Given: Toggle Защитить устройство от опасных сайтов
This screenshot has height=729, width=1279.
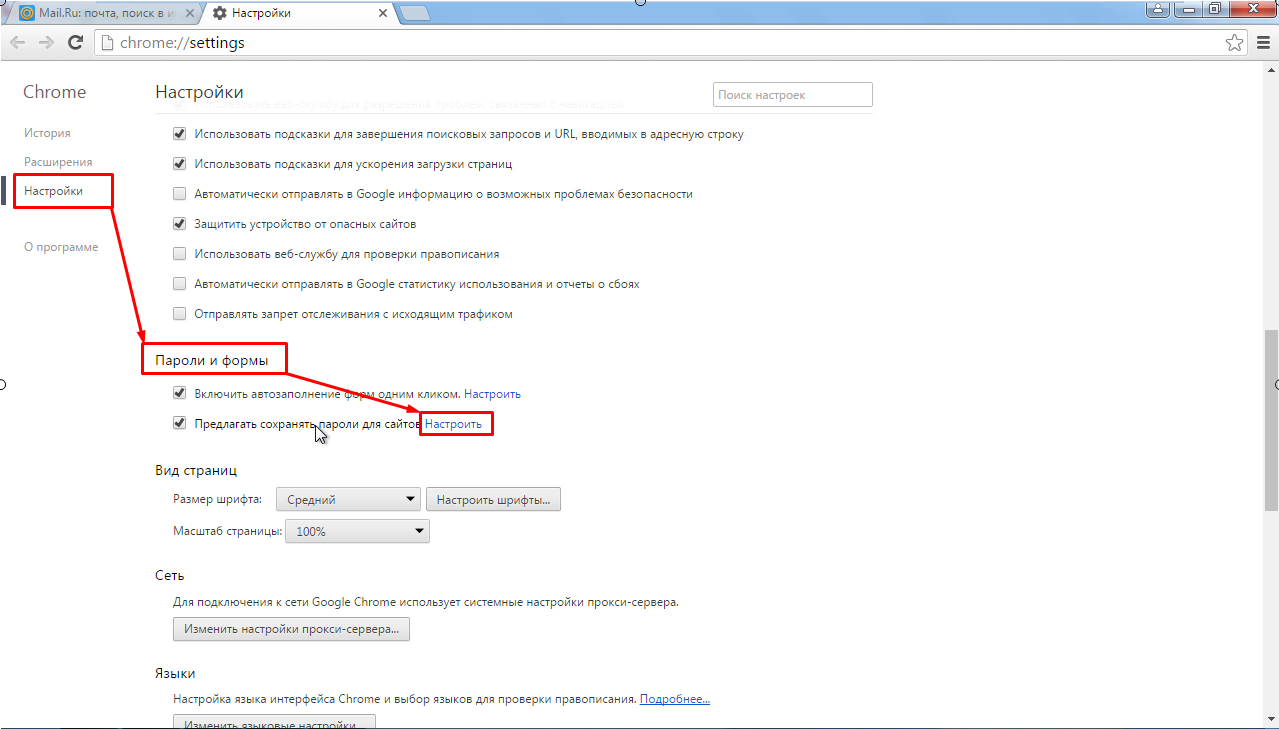Looking at the screenshot, I should point(180,224).
